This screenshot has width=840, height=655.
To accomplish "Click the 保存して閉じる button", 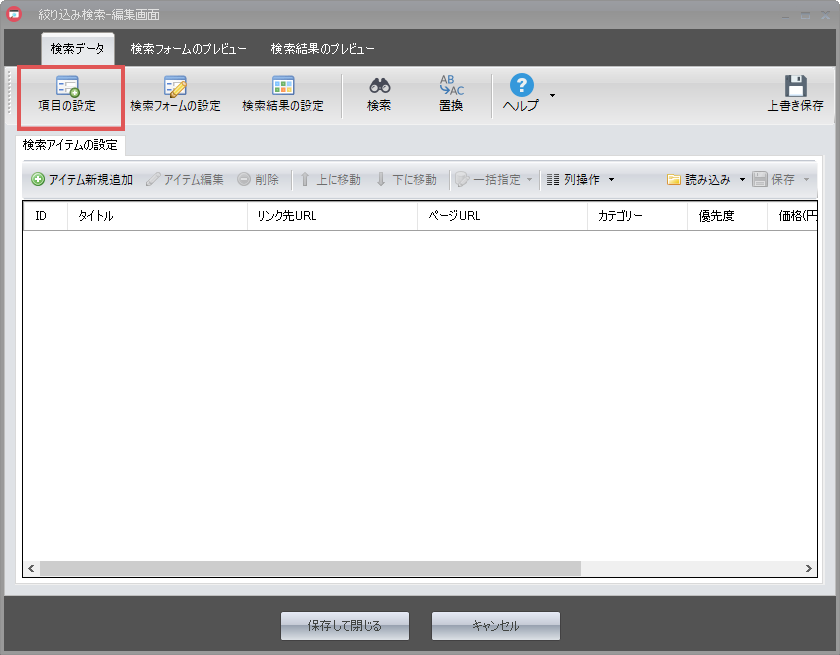I will (345, 626).
